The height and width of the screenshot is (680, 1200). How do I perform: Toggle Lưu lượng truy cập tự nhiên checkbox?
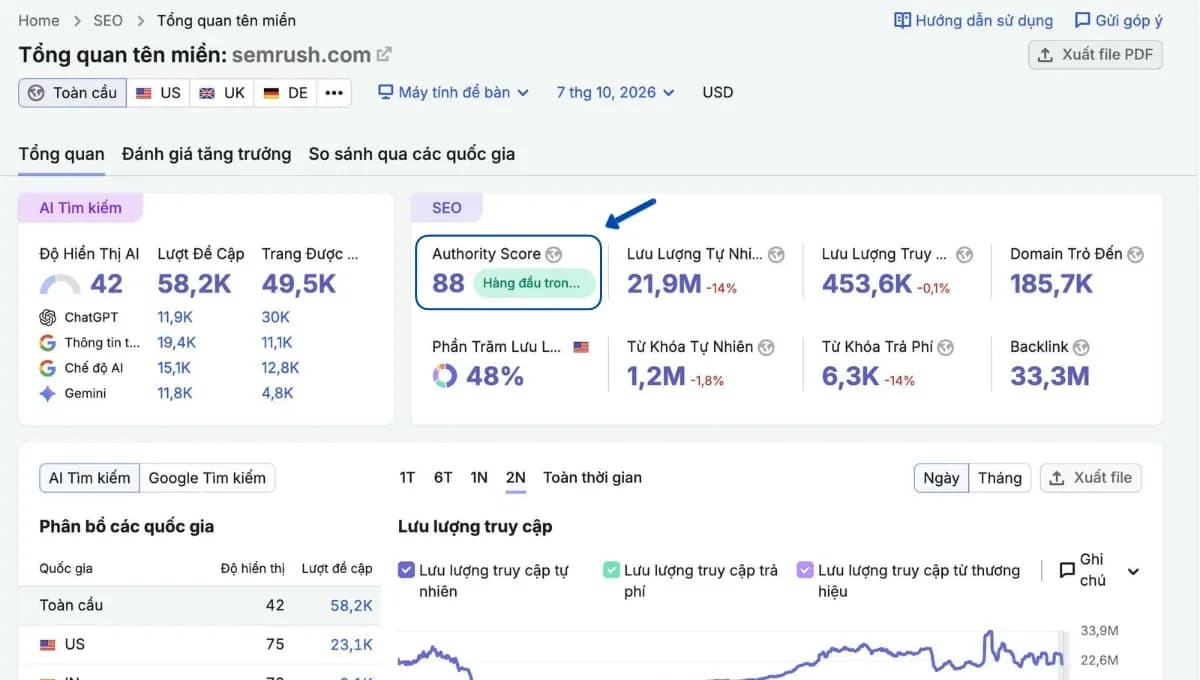point(406,570)
